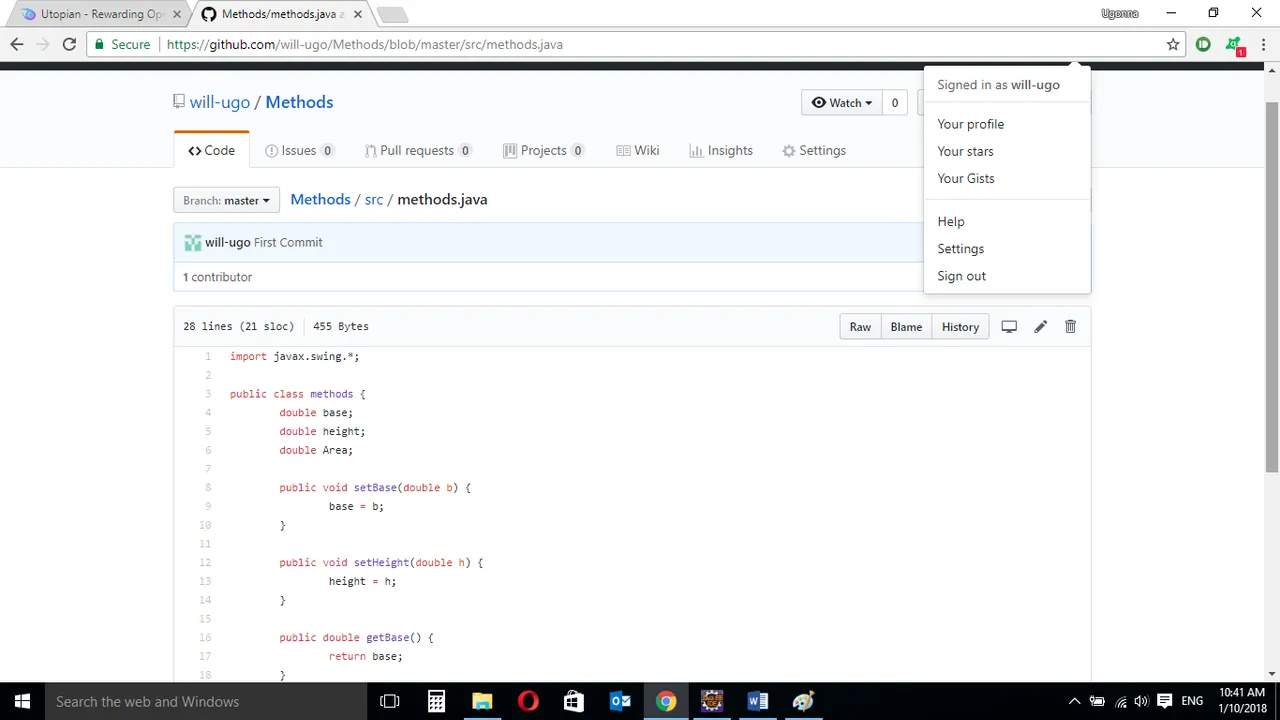This screenshot has width=1280, height=720.
Task: Open Microsoft Word from the taskbar
Action: coord(757,701)
